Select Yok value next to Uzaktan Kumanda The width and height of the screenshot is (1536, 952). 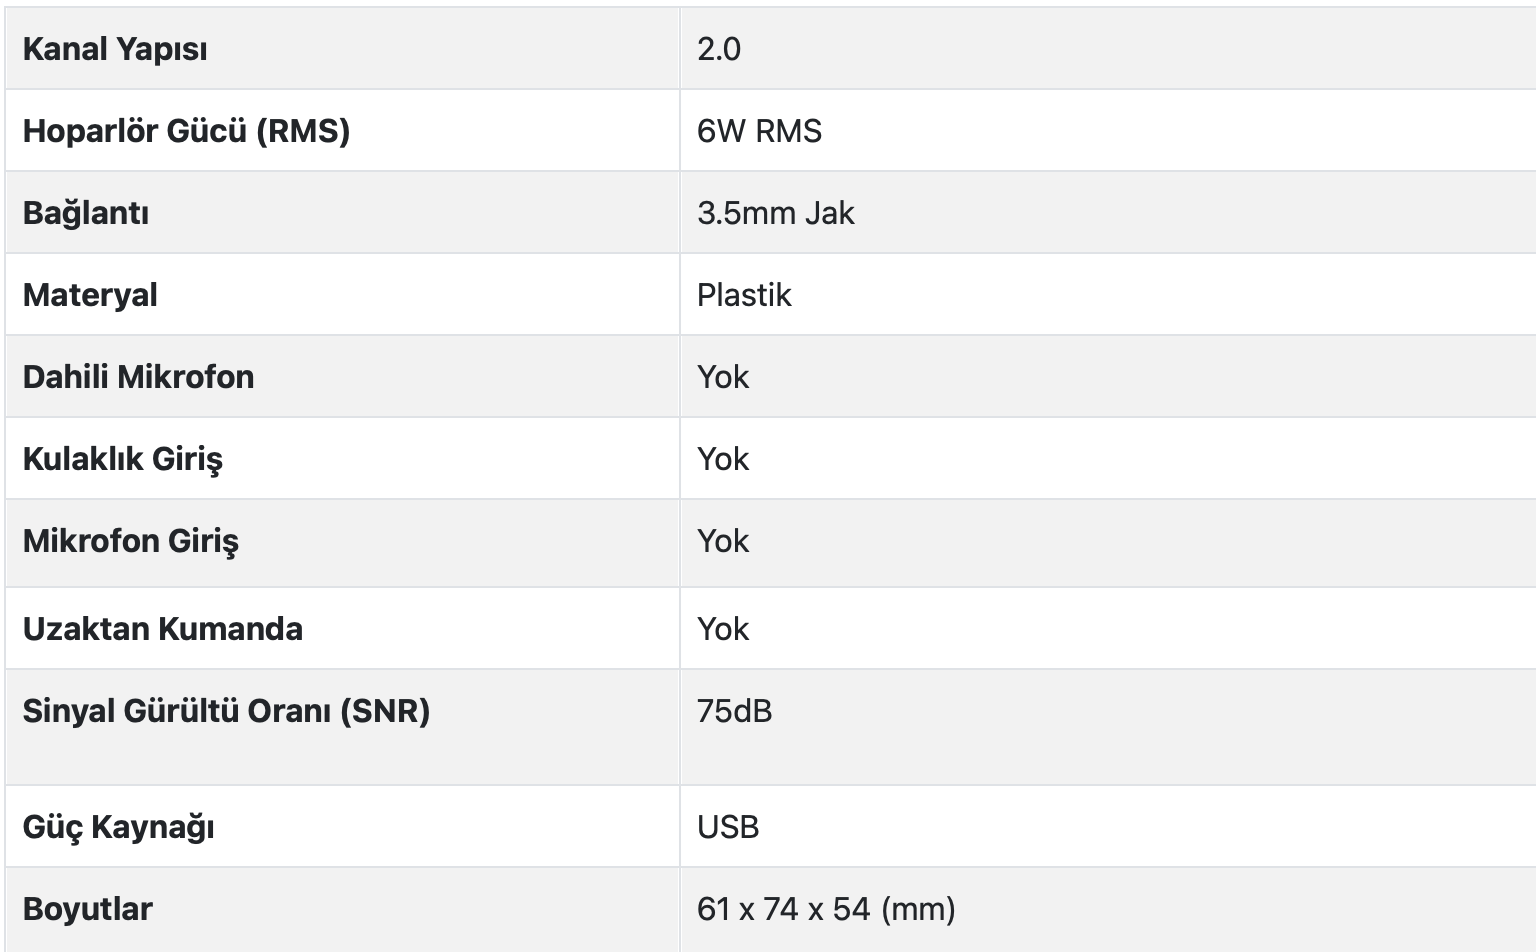coord(723,629)
